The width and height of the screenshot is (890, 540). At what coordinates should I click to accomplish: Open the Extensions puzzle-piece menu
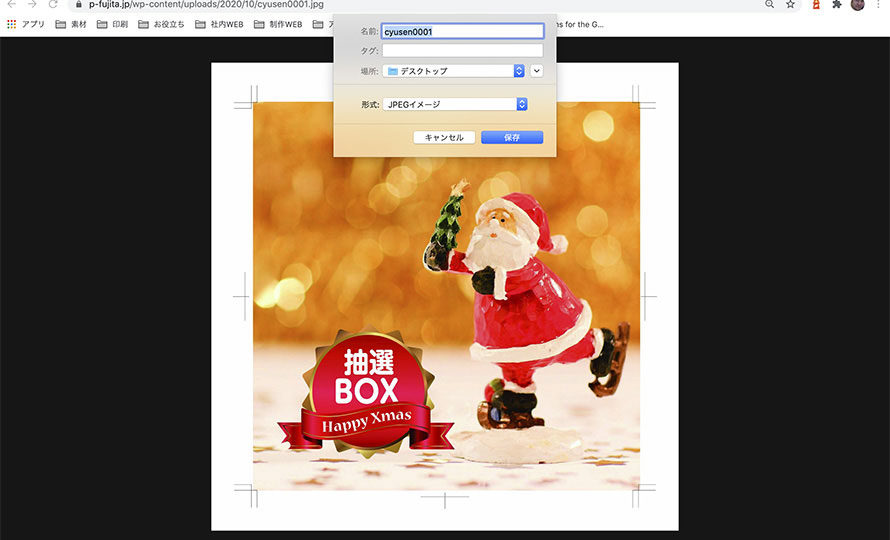tap(836, 4)
